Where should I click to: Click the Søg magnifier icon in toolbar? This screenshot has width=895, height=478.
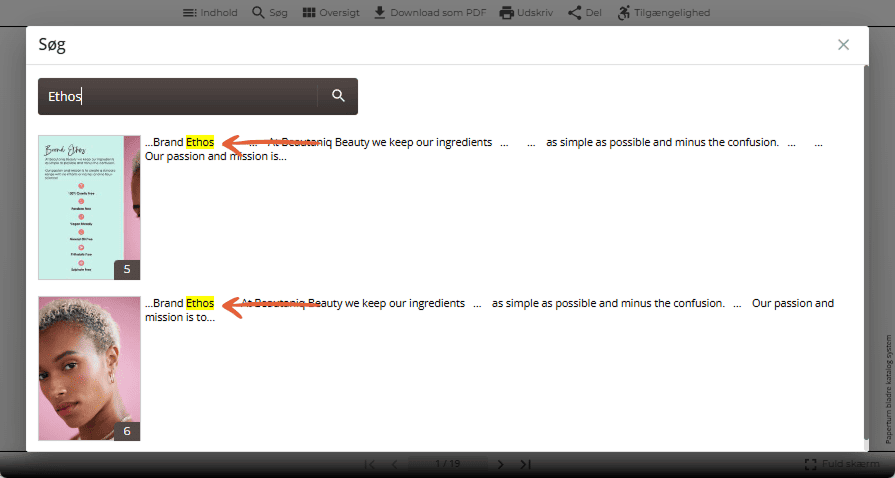[x=258, y=13]
